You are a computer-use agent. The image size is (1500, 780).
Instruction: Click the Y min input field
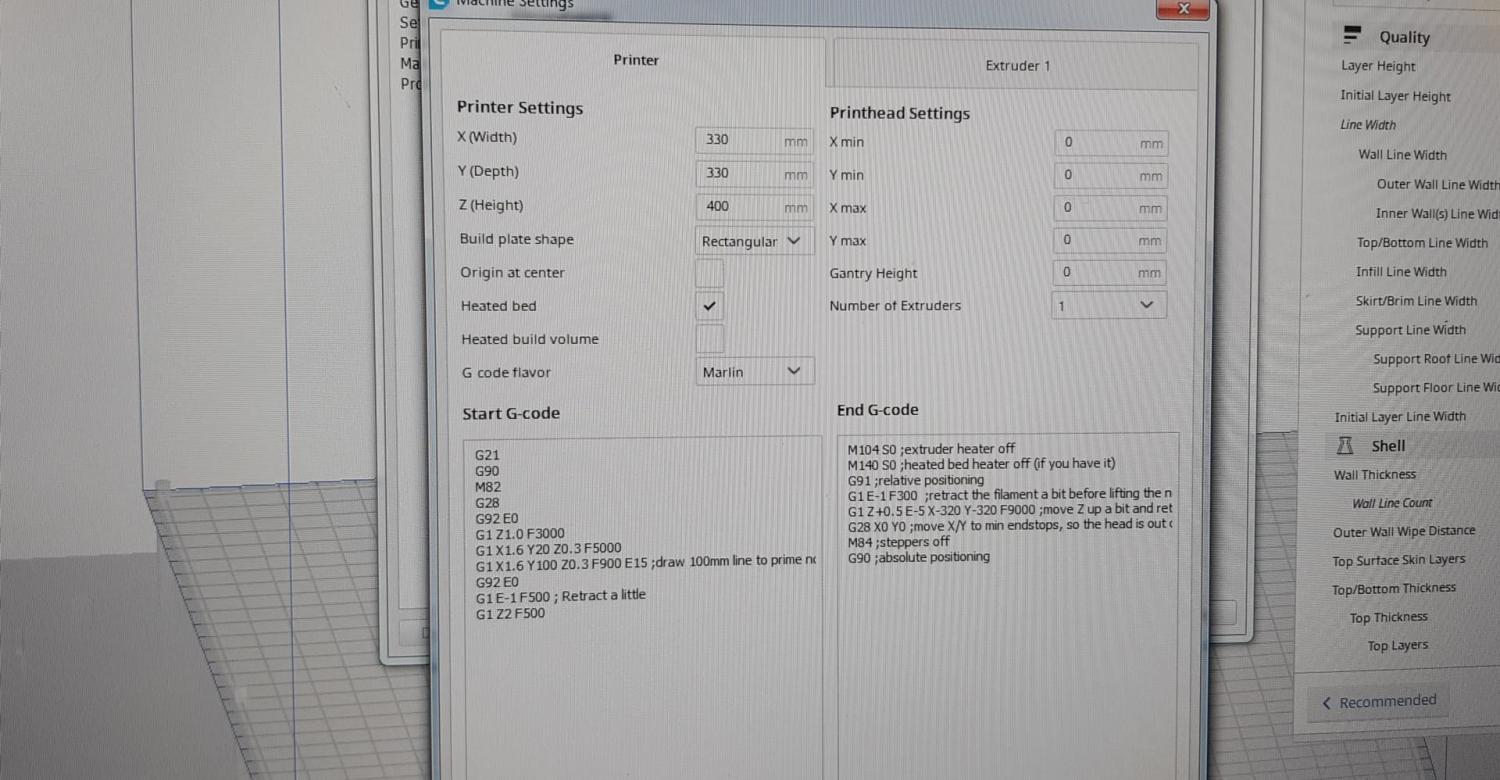pyautogui.click(x=1110, y=176)
